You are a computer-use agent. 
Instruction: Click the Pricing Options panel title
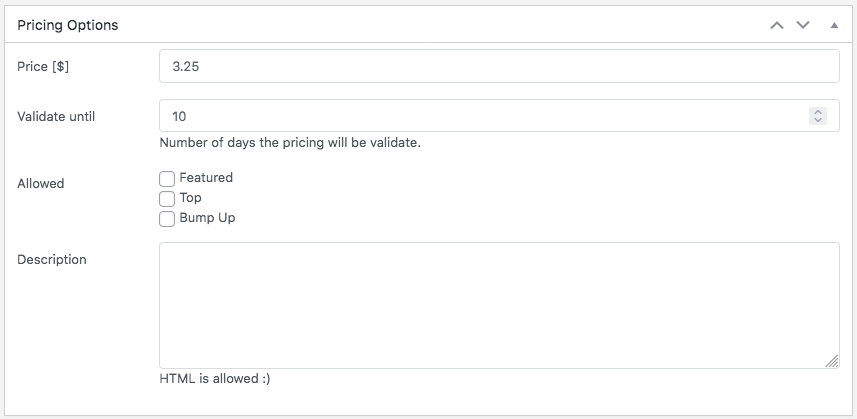pos(68,25)
